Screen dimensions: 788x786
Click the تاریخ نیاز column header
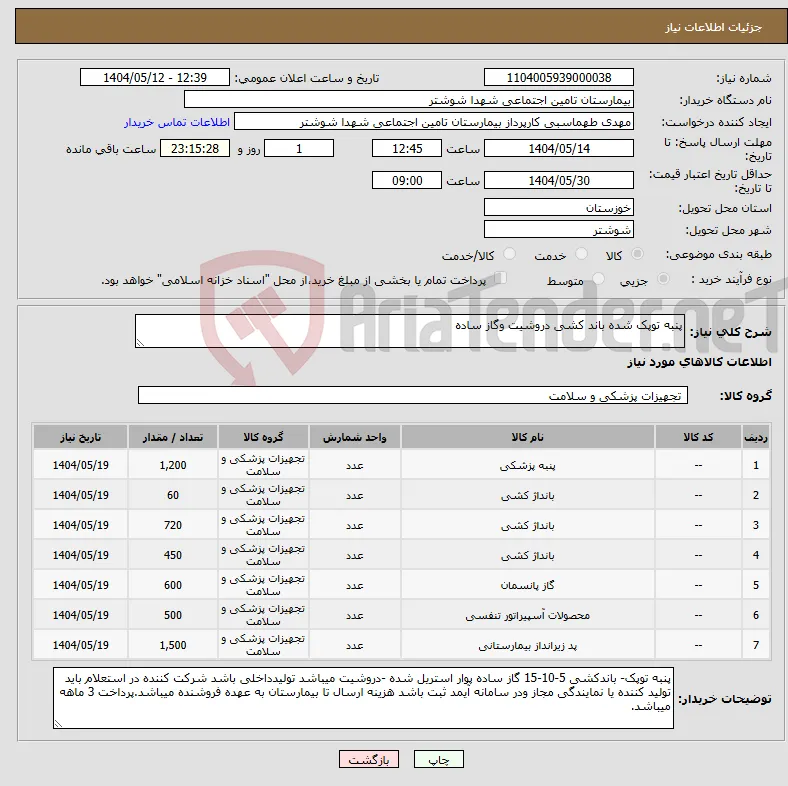[80, 437]
